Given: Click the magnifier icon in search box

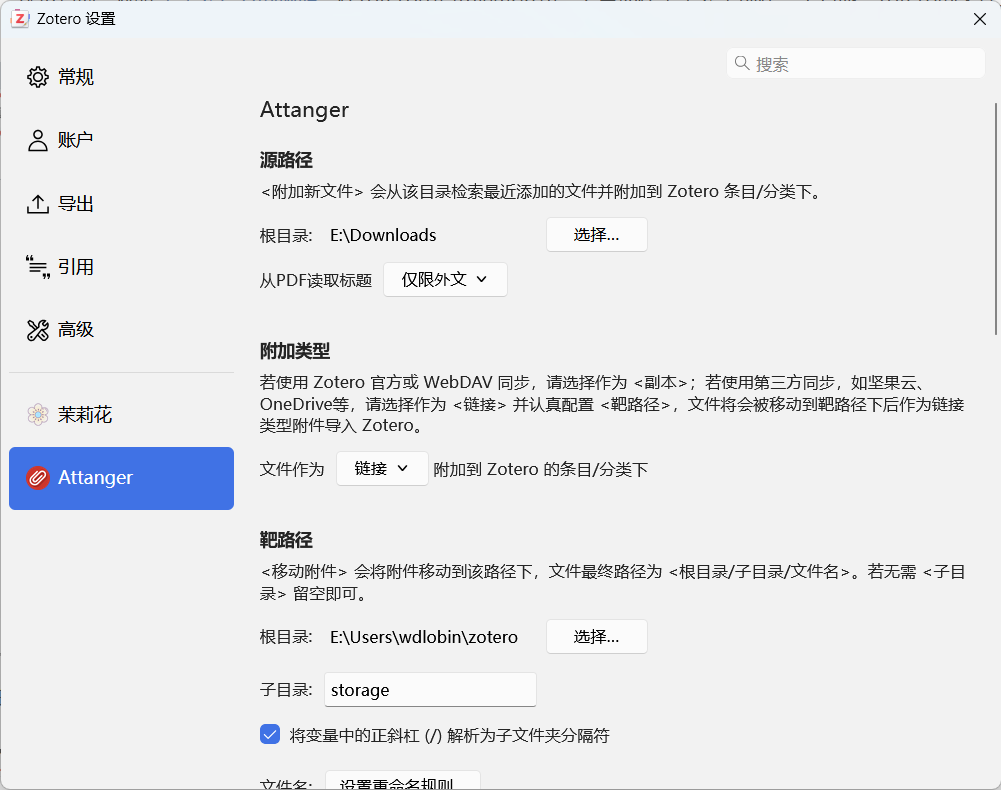Looking at the screenshot, I should (x=742, y=63).
